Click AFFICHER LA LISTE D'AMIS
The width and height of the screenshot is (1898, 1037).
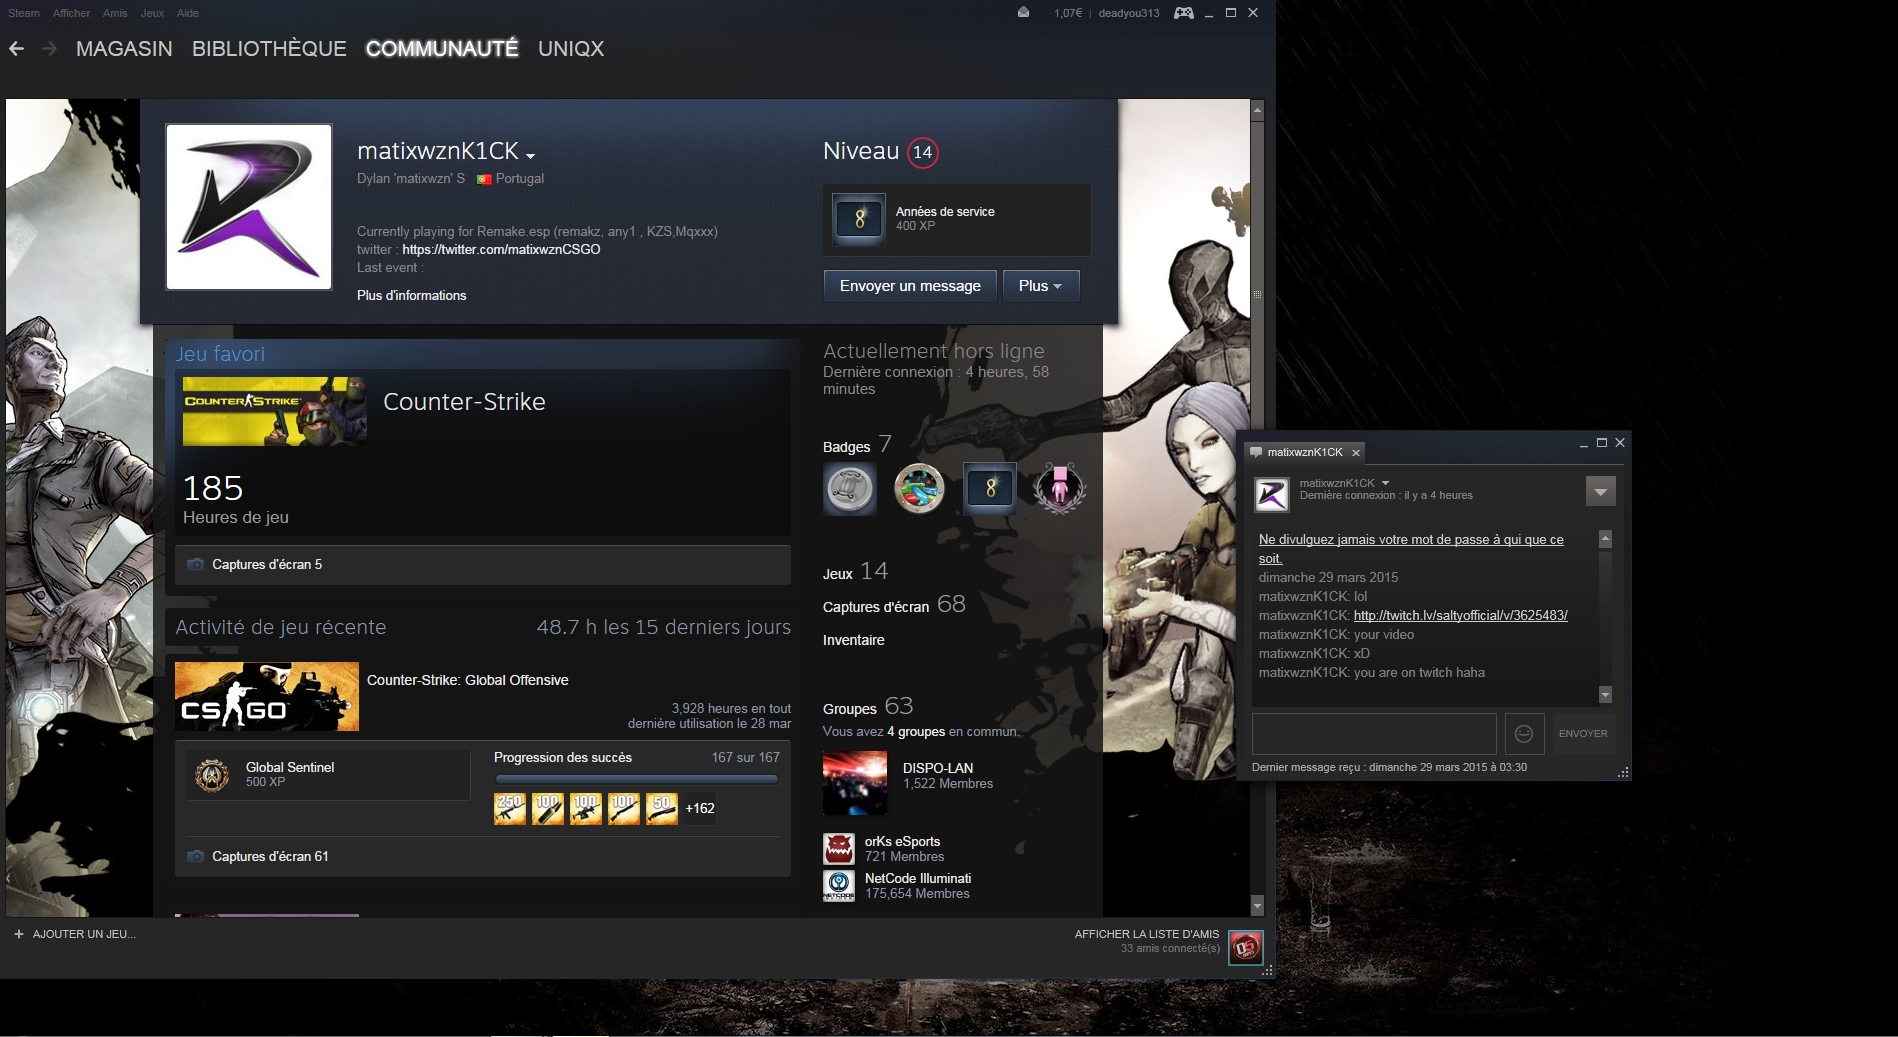coord(1147,934)
